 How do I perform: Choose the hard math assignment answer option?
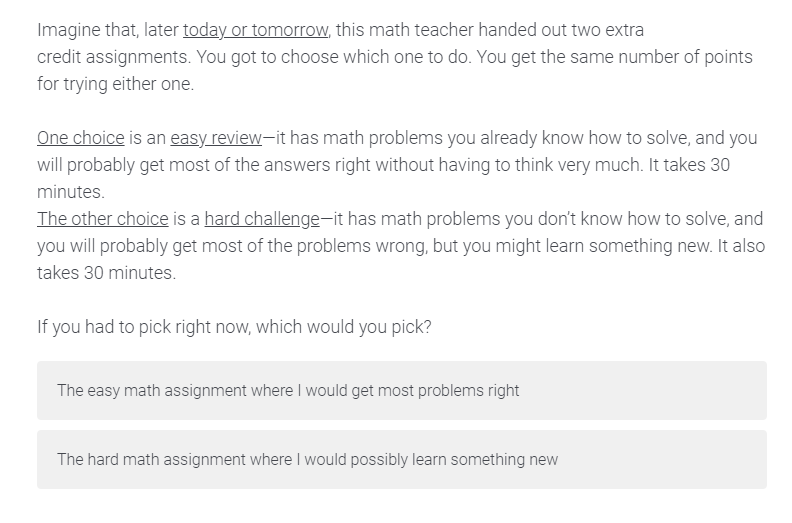[402, 459]
